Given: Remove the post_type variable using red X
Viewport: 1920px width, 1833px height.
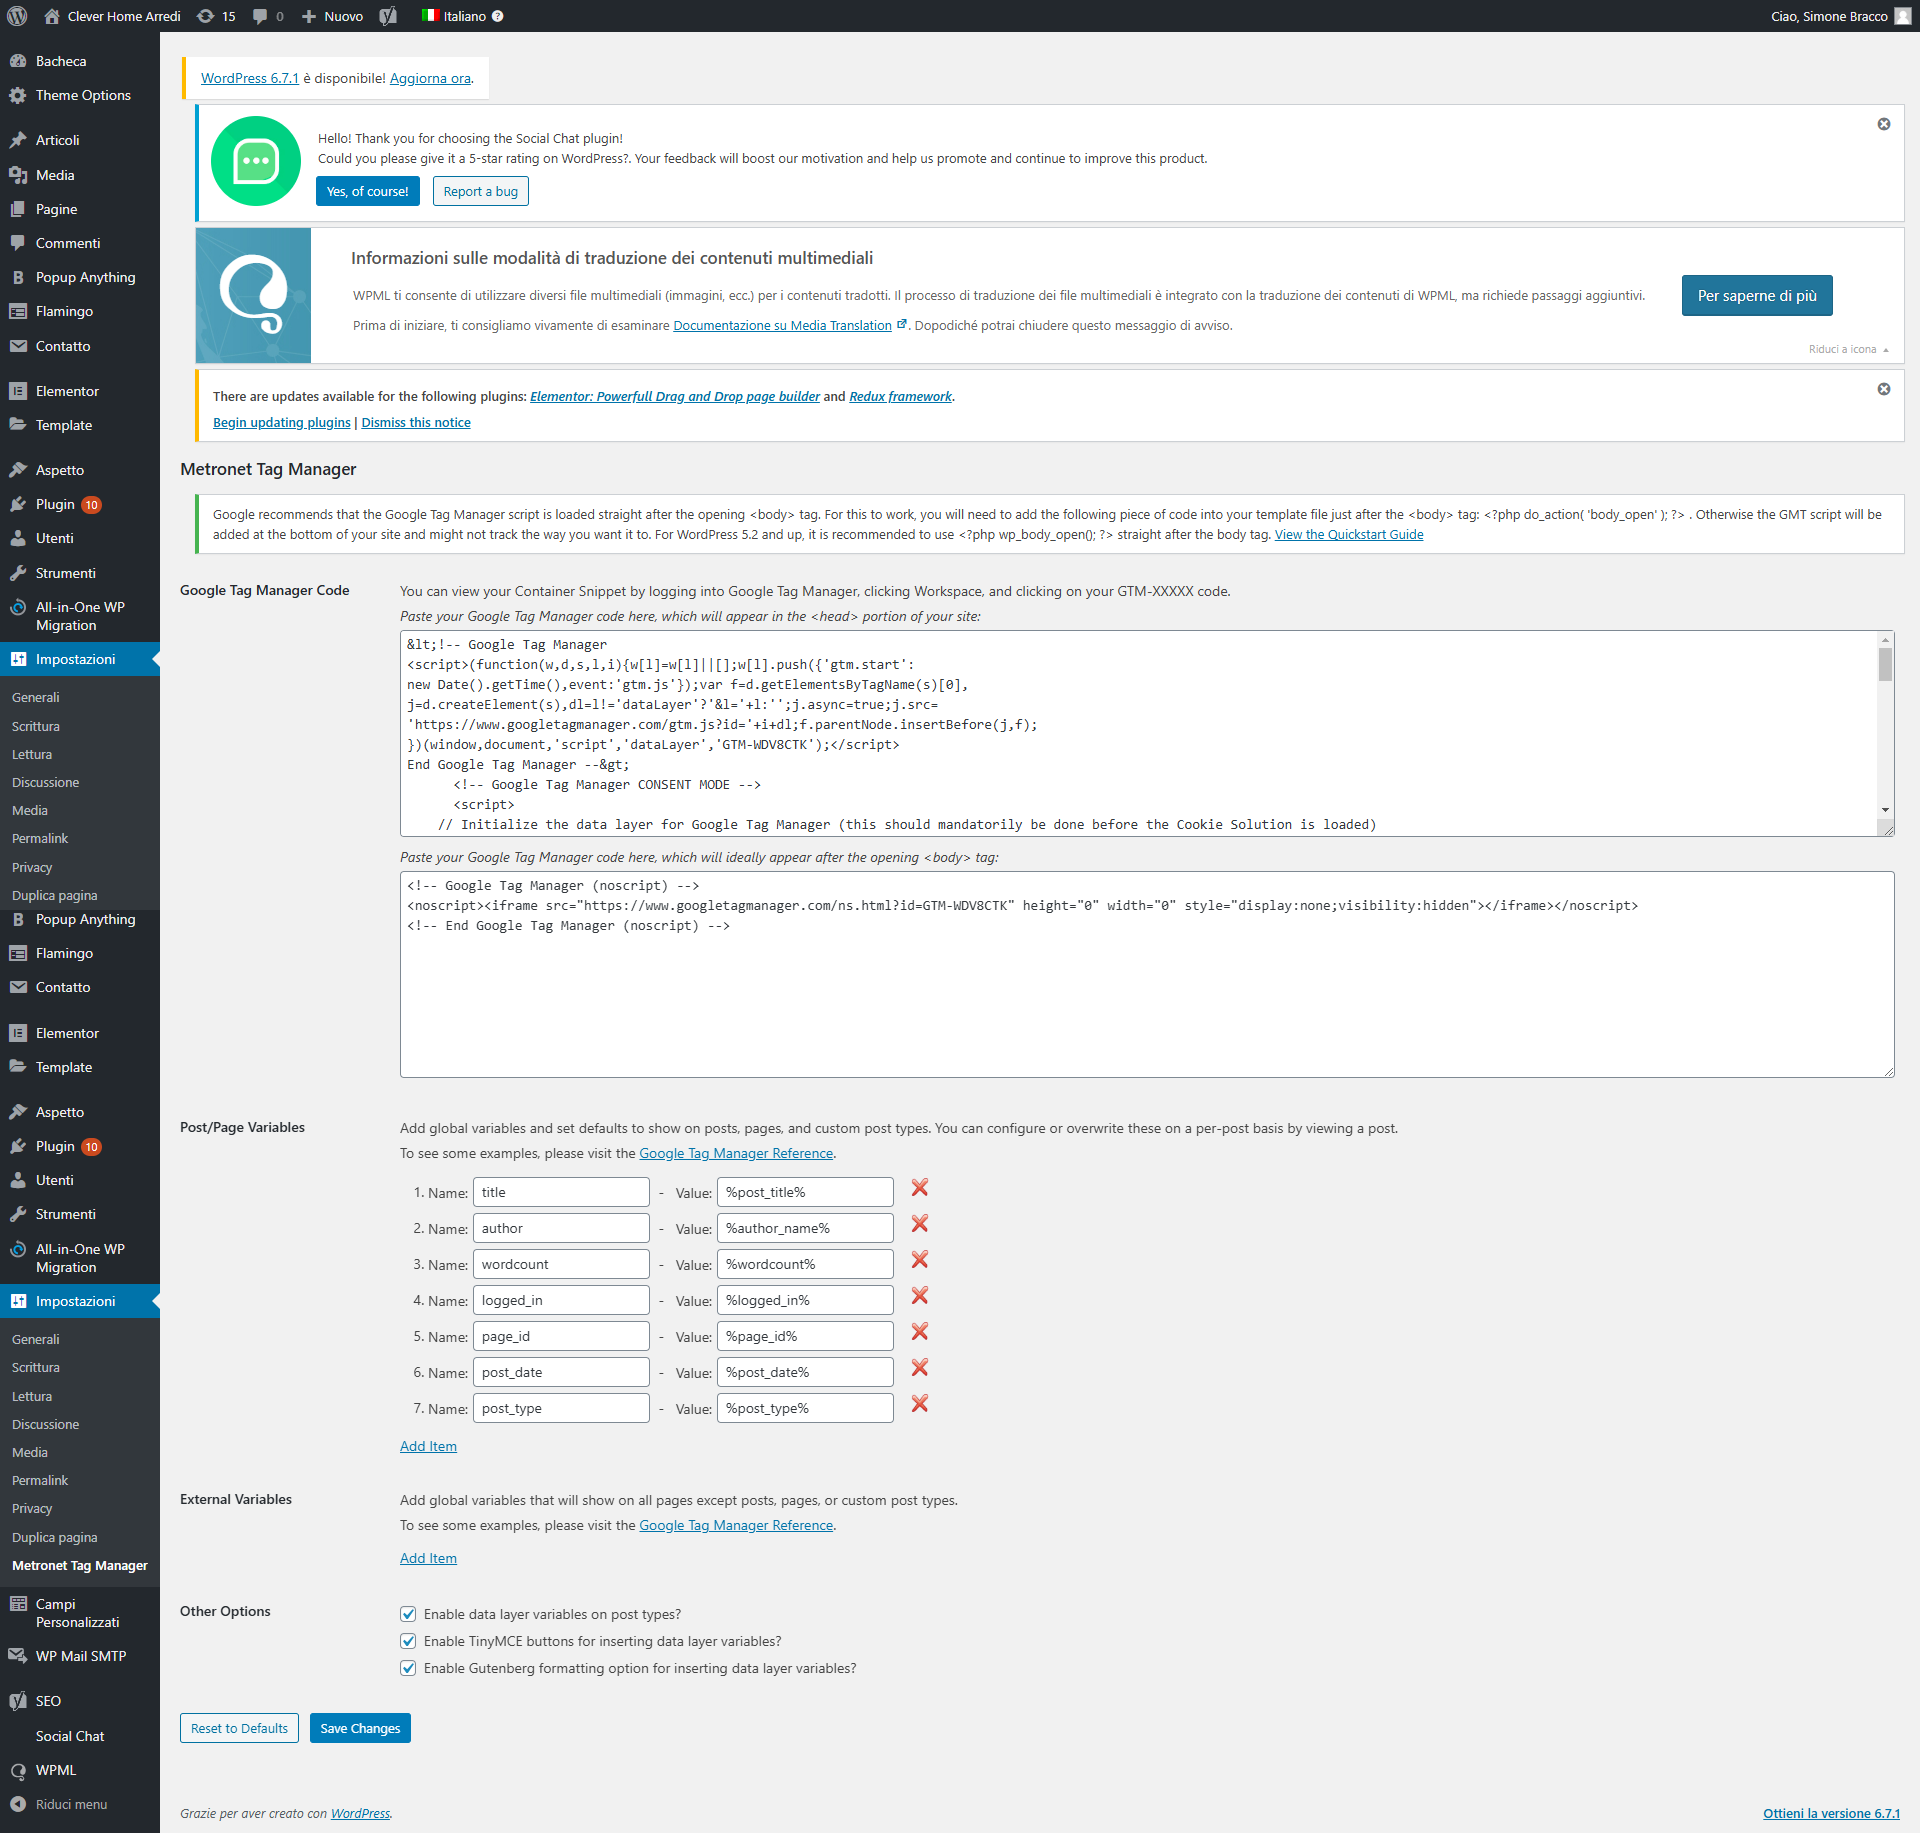Looking at the screenshot, I should (x=919, y=1404).
